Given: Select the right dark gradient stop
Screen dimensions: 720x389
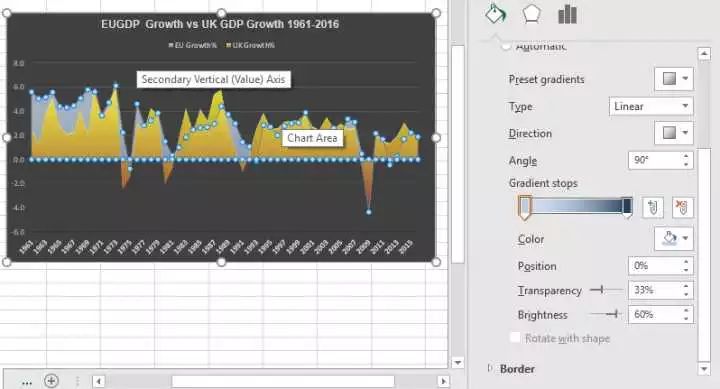Looking at the screenshot, I should [627, 207].
